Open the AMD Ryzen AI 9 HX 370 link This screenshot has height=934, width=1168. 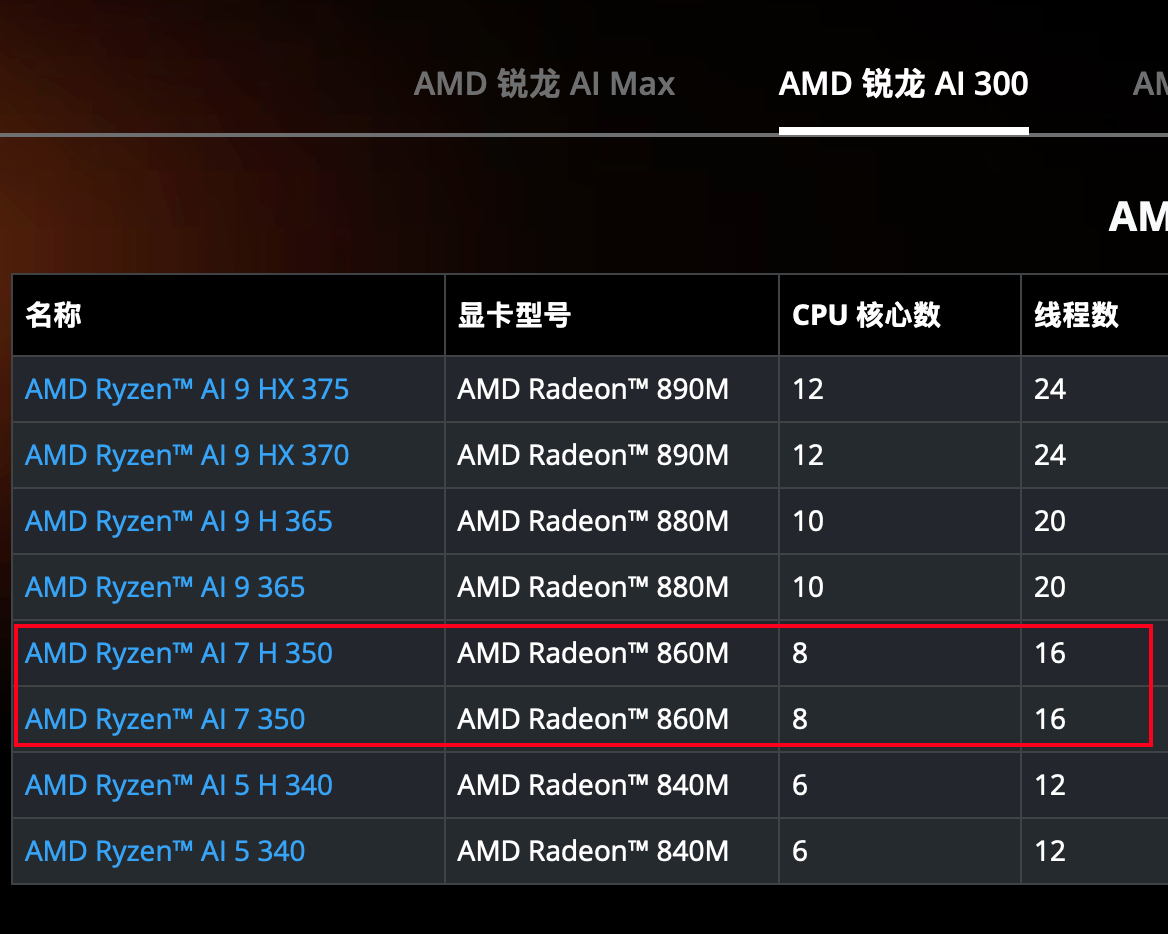[186, 455]
